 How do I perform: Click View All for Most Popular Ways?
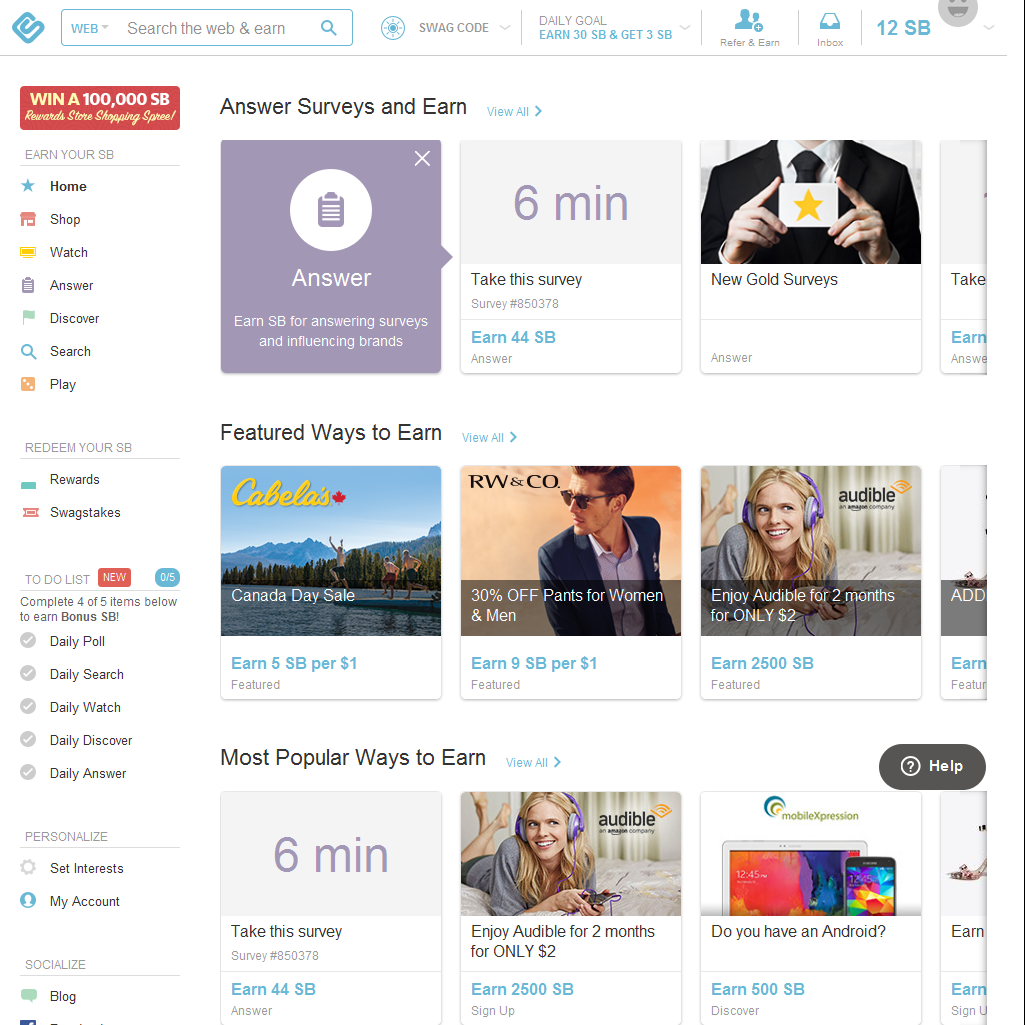click(533, 762)
